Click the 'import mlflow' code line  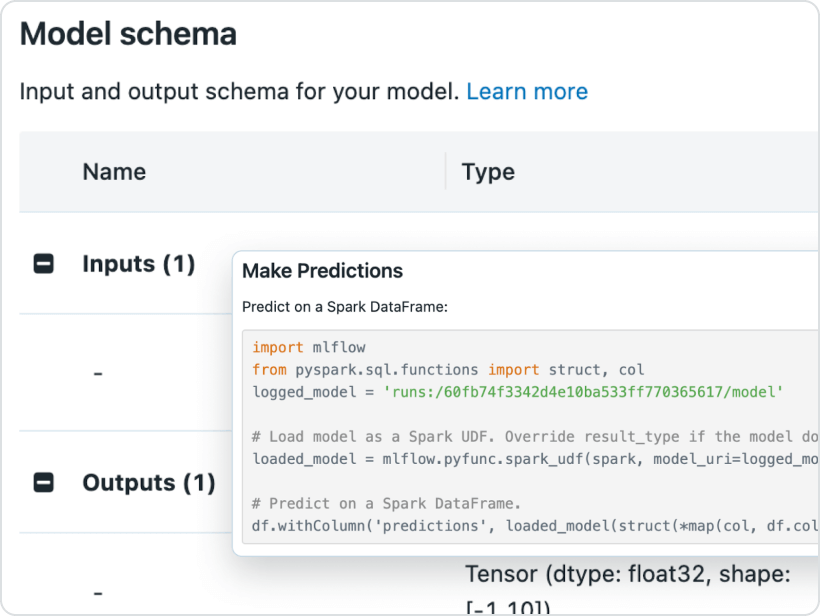309,348
